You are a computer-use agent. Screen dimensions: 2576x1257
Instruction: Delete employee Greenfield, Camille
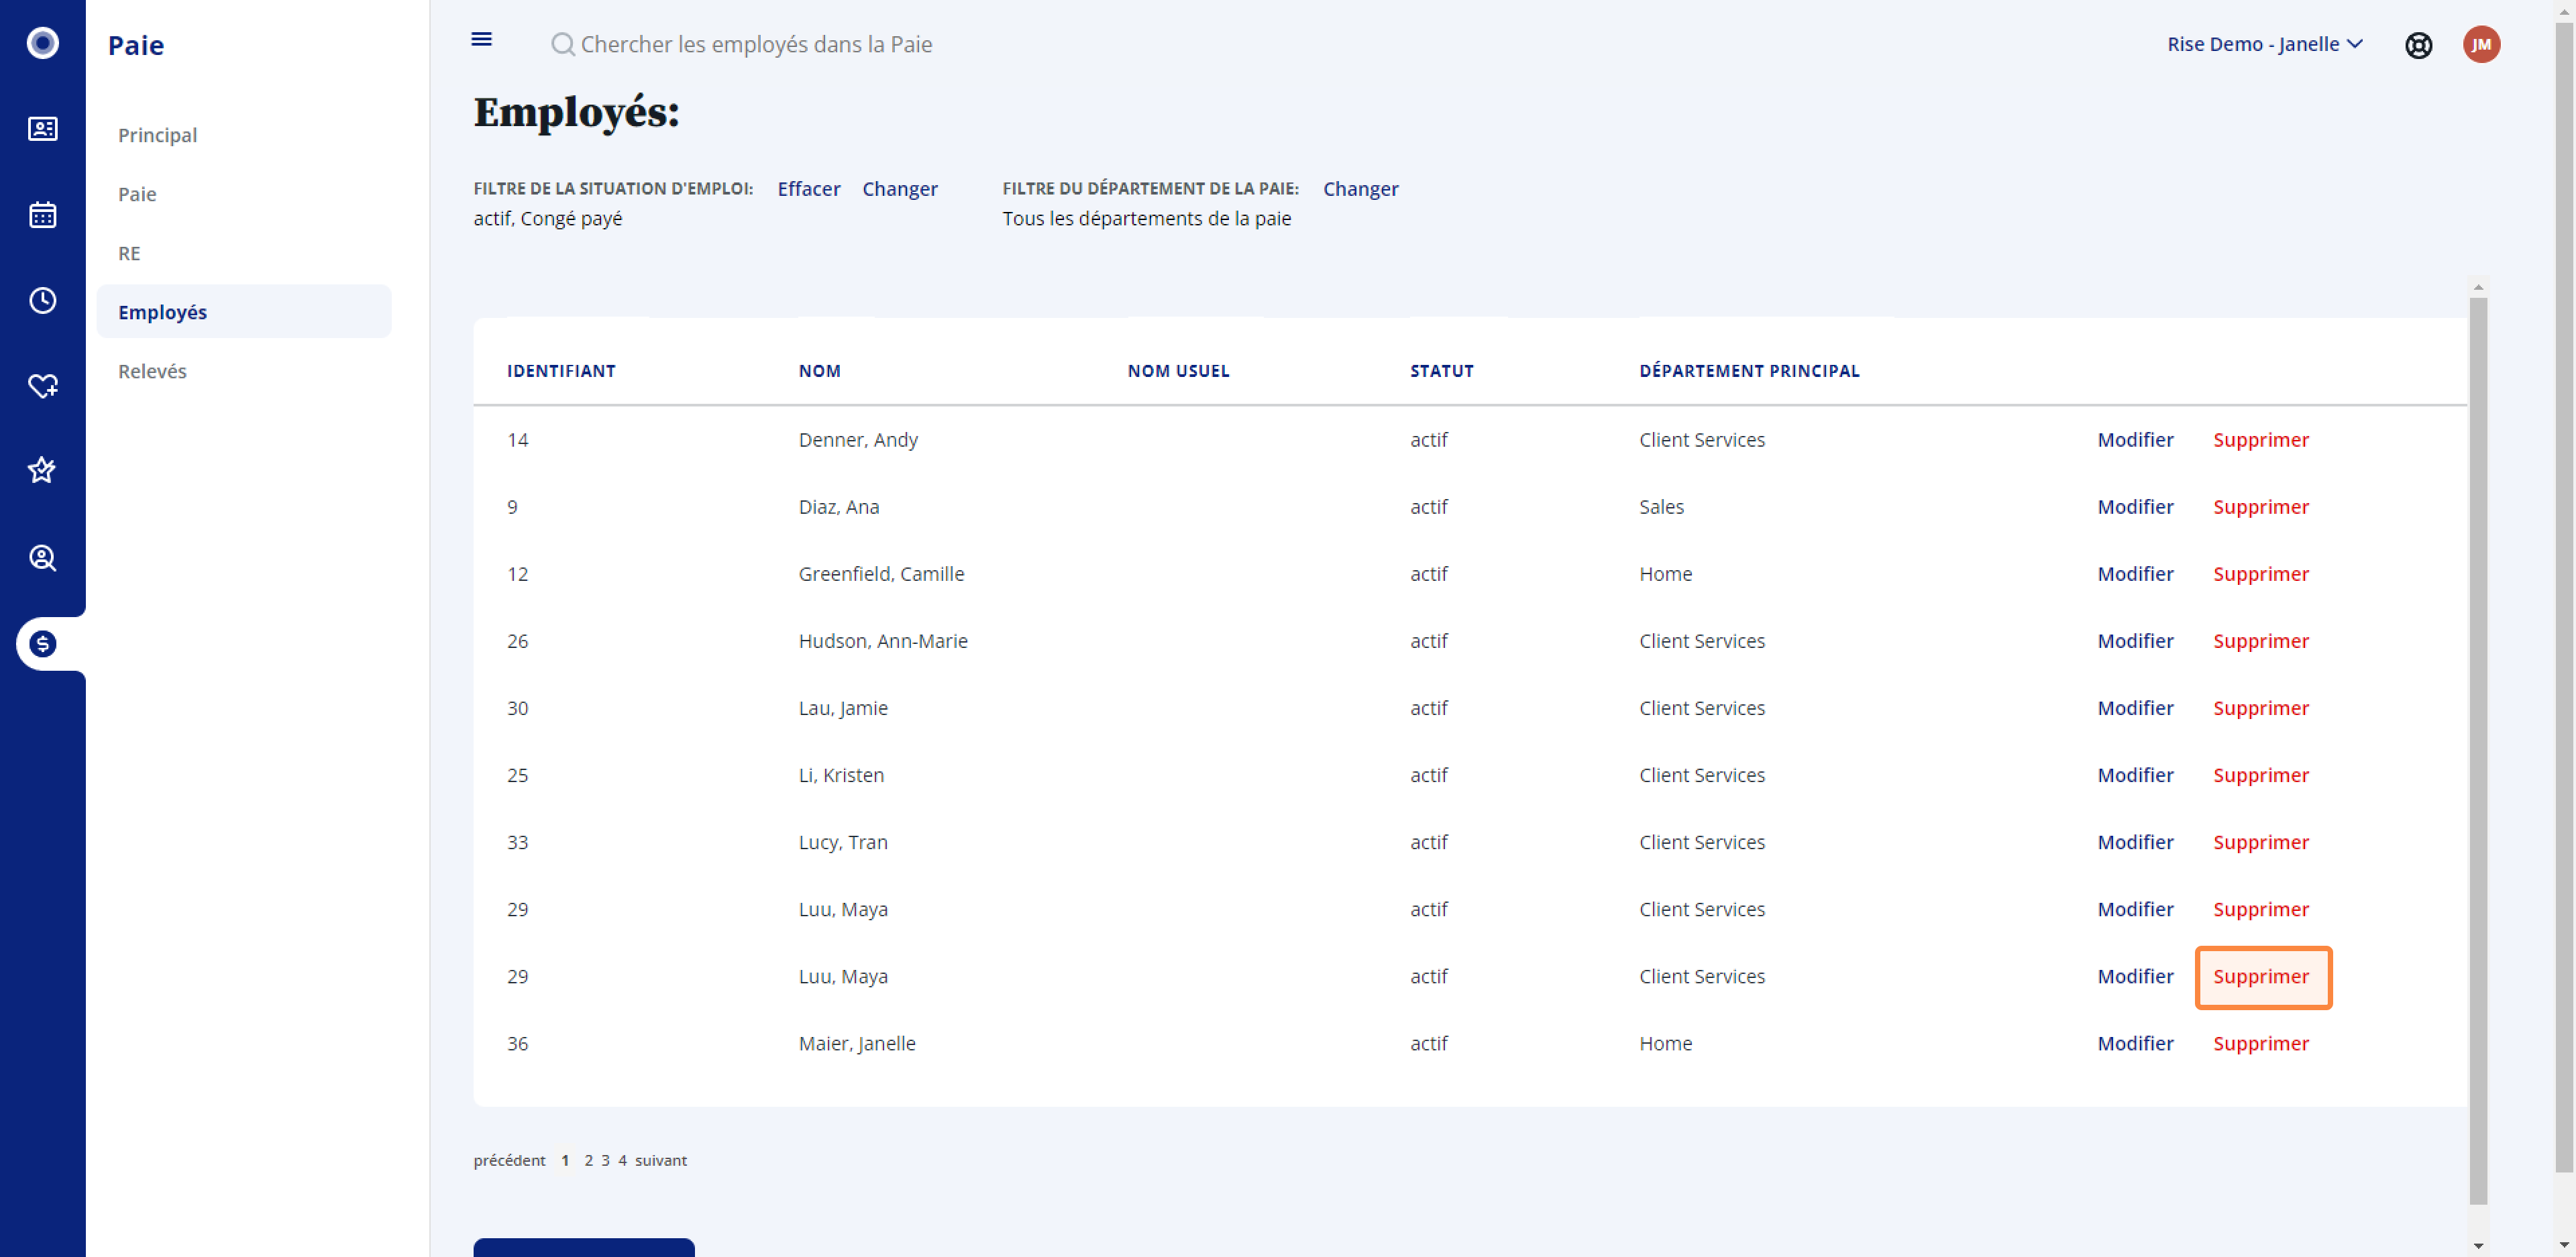pos(2260,574)
